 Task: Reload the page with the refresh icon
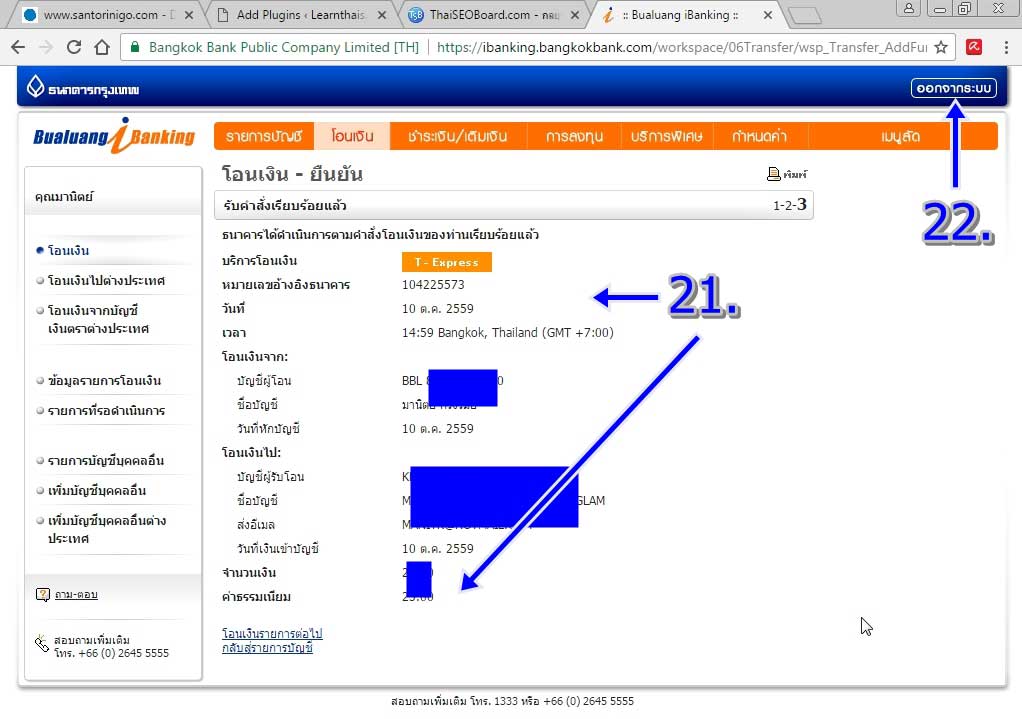click(74, 47)
